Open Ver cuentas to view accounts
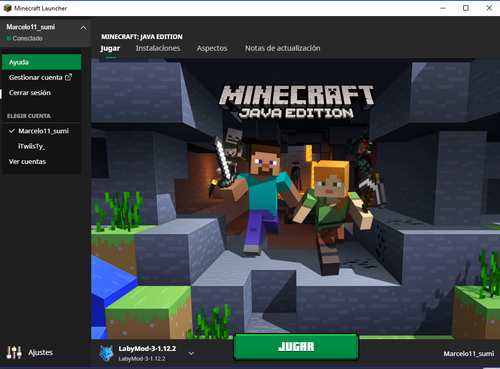The image size is (500, 369). tap(41, 162)
